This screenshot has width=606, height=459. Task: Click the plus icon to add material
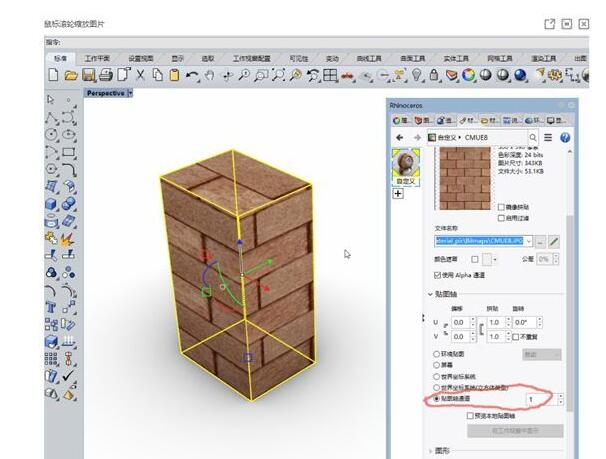pos(398,194)
